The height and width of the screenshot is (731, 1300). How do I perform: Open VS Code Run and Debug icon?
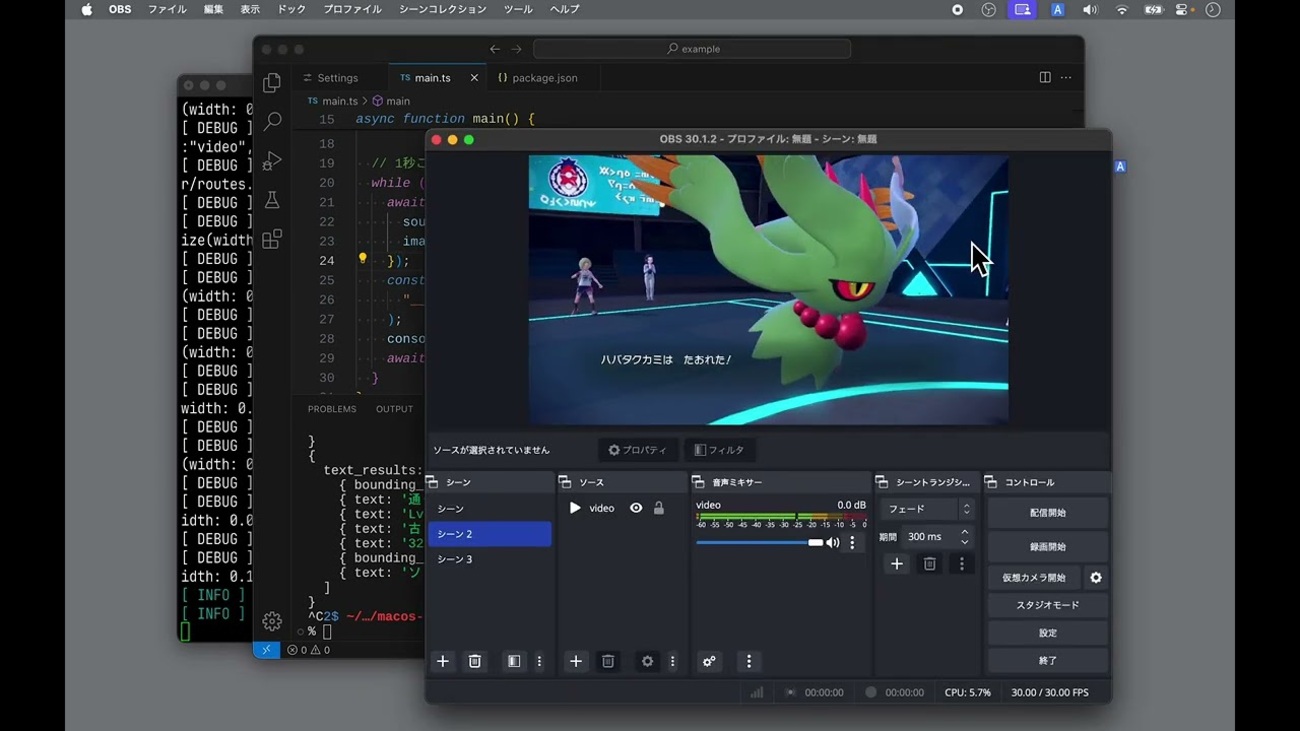click(x=272, y=161)
